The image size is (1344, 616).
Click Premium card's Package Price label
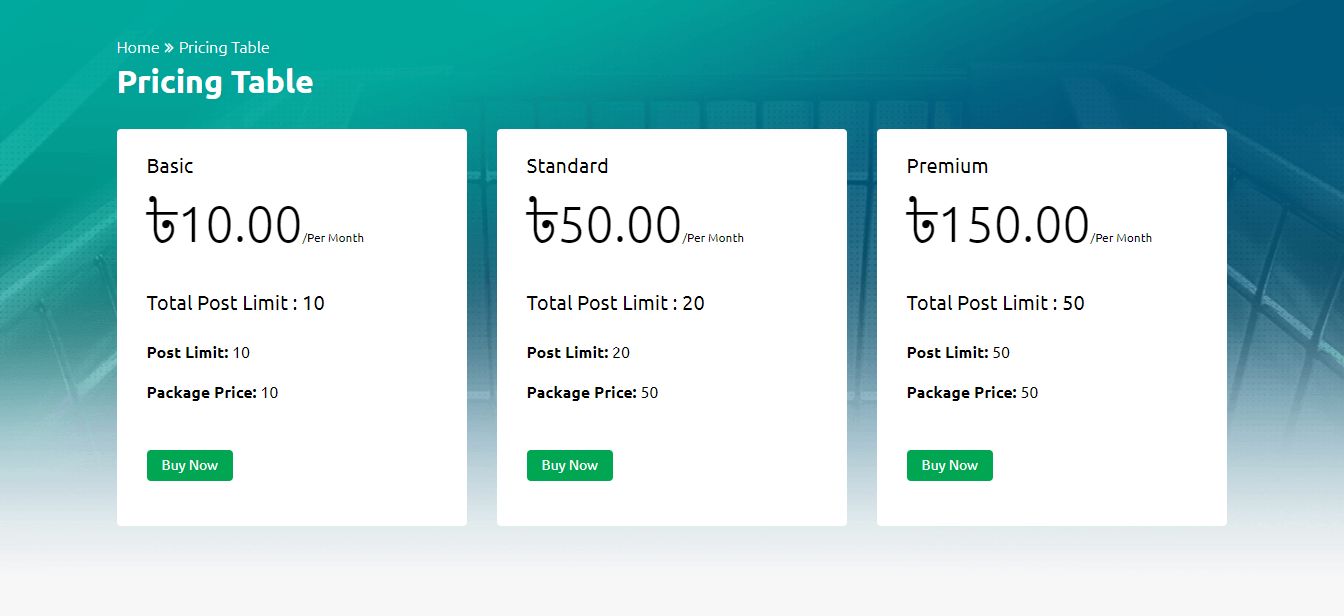pyautogui.click(x=962, y=393)
